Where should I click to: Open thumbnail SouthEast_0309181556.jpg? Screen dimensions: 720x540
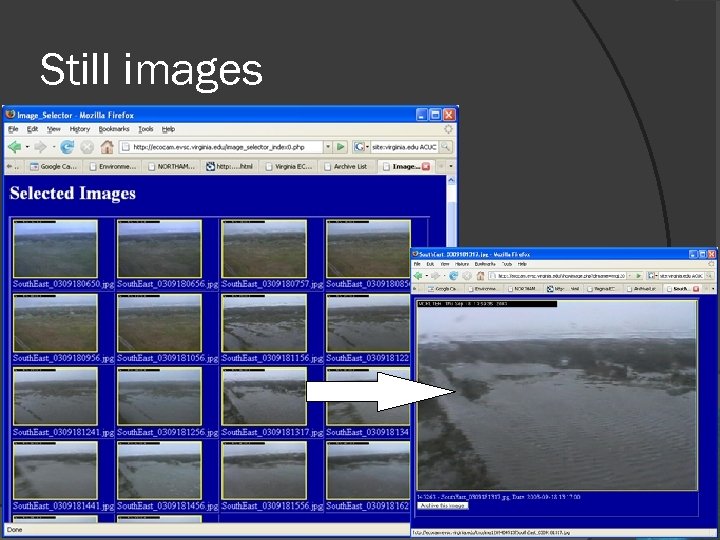click(x=264, y=470)
